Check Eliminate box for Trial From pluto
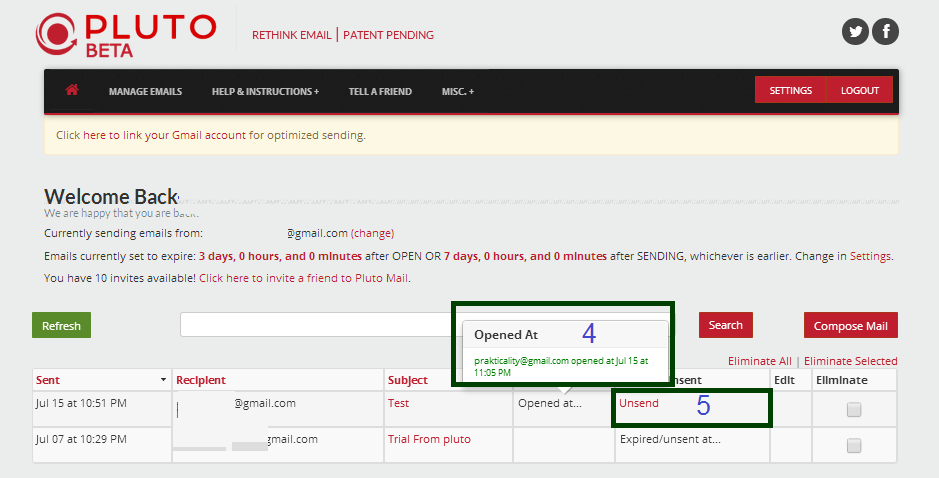 click(x=853, y=446)
